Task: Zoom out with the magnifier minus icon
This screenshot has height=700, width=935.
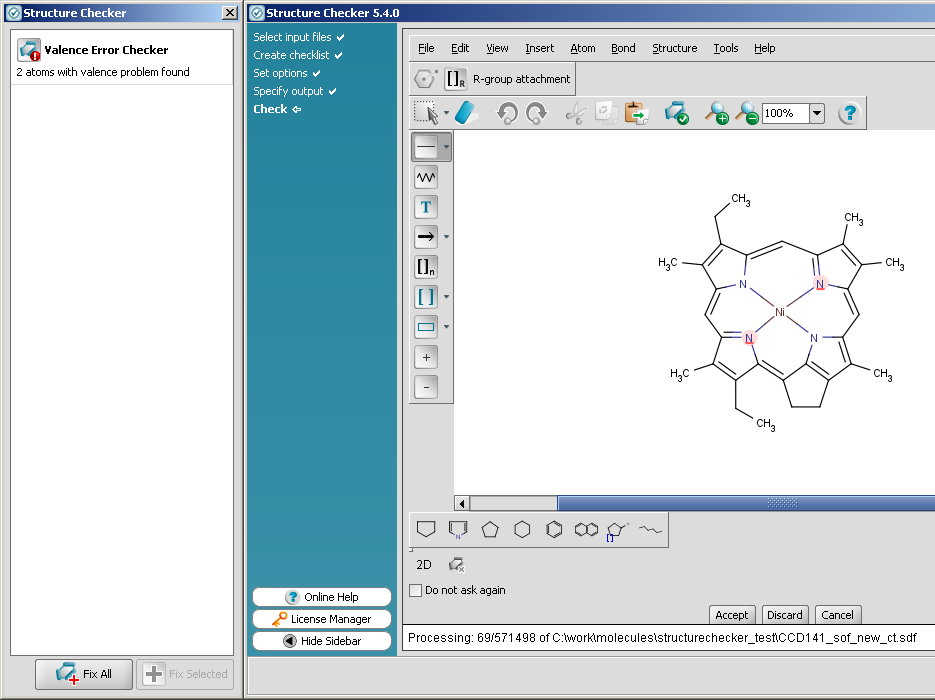Action: coord(746,113)
